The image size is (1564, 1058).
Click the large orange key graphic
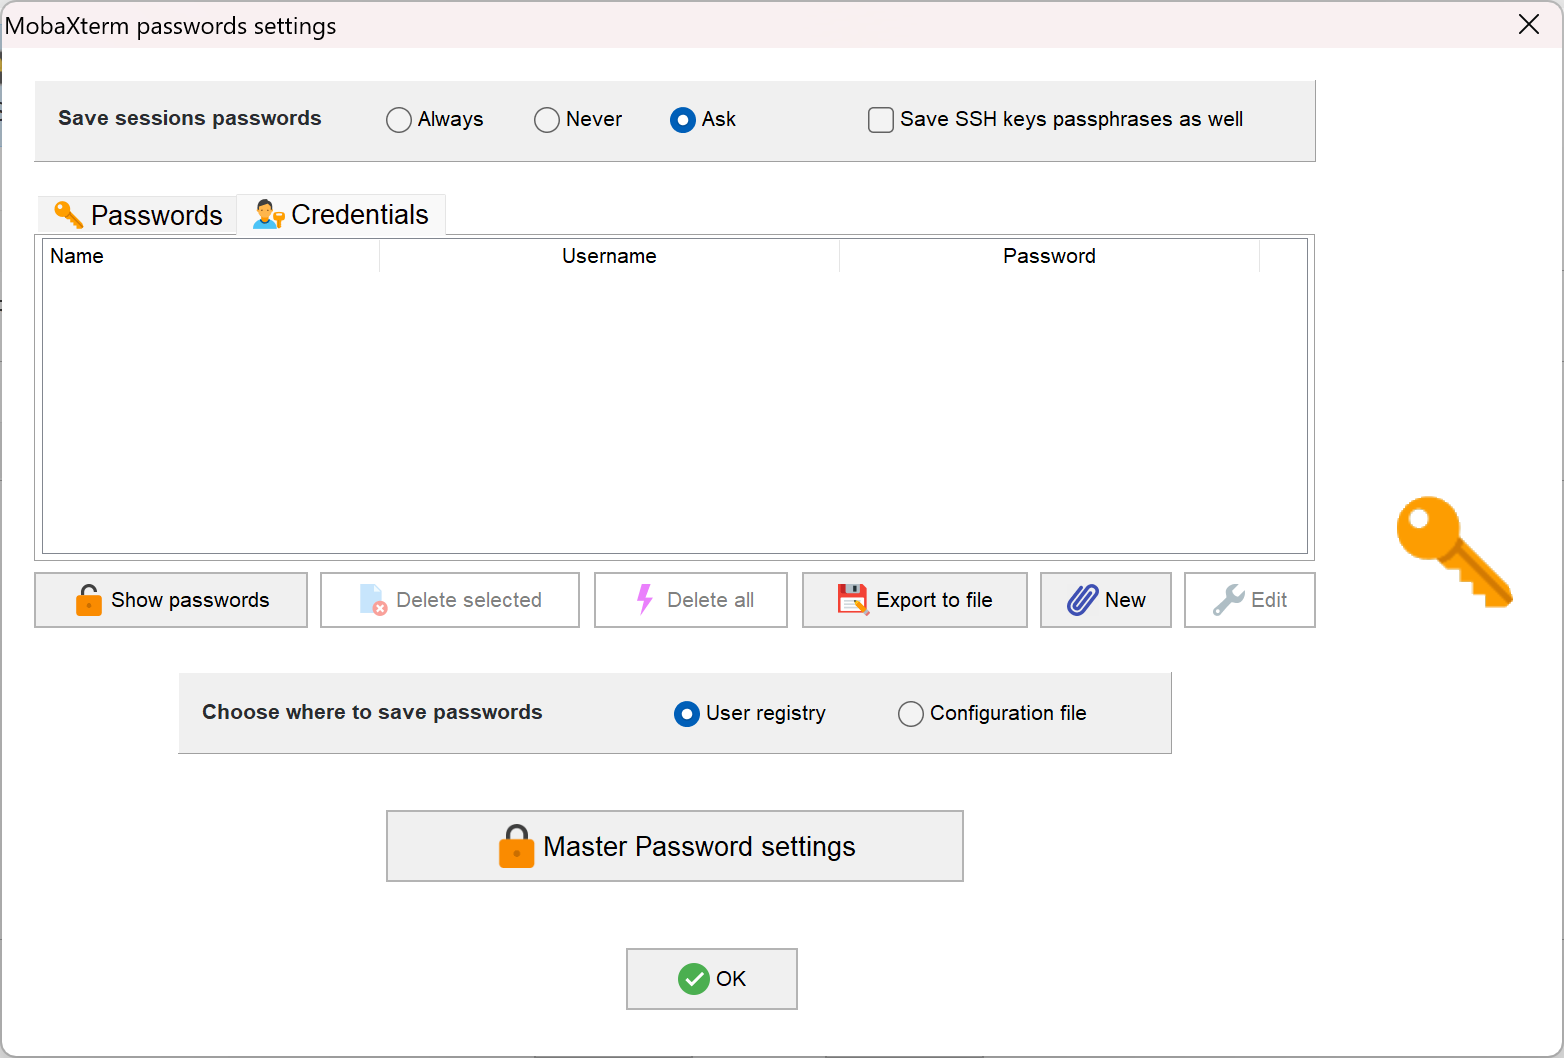coord(1455,552)
